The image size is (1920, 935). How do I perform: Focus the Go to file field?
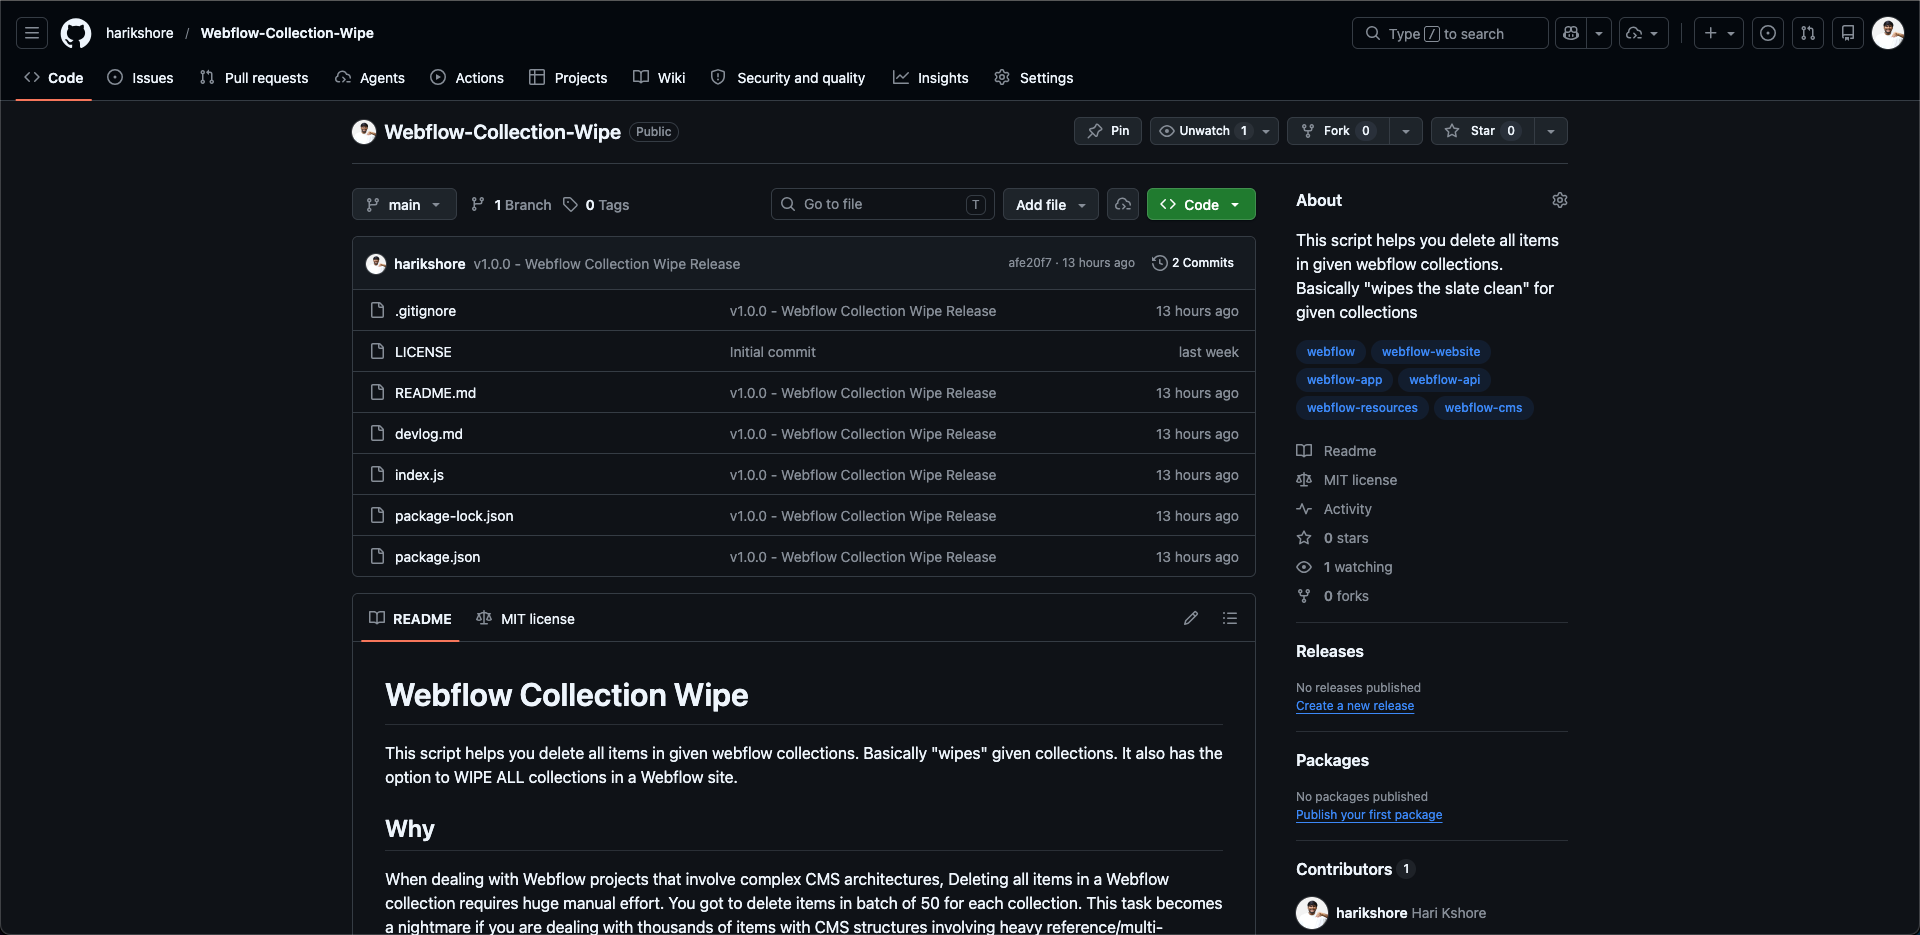click(883, 204)
